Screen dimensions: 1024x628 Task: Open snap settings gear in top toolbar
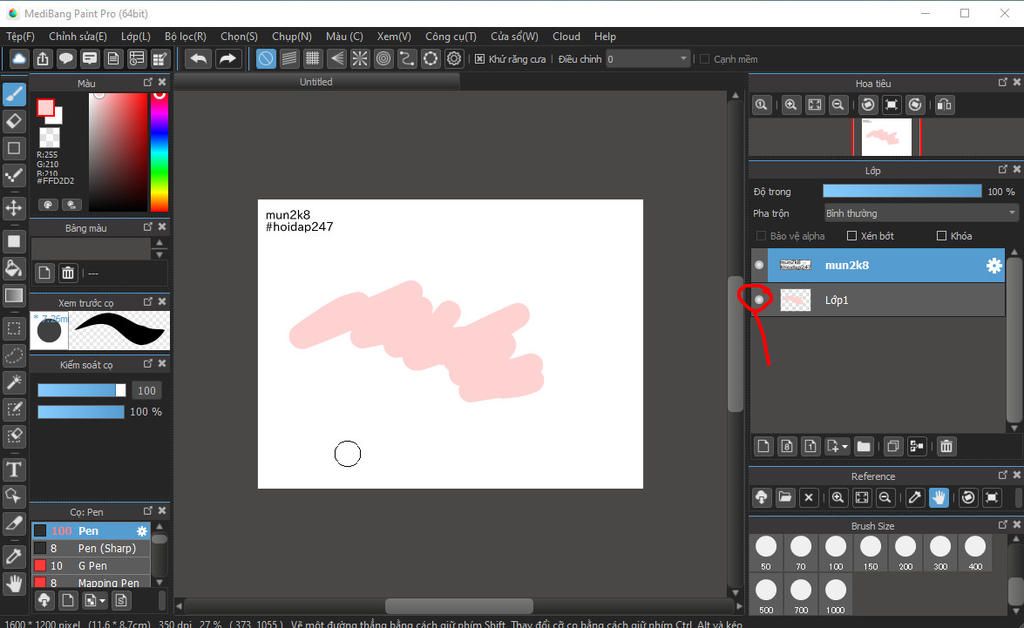(x=454, y=59)
